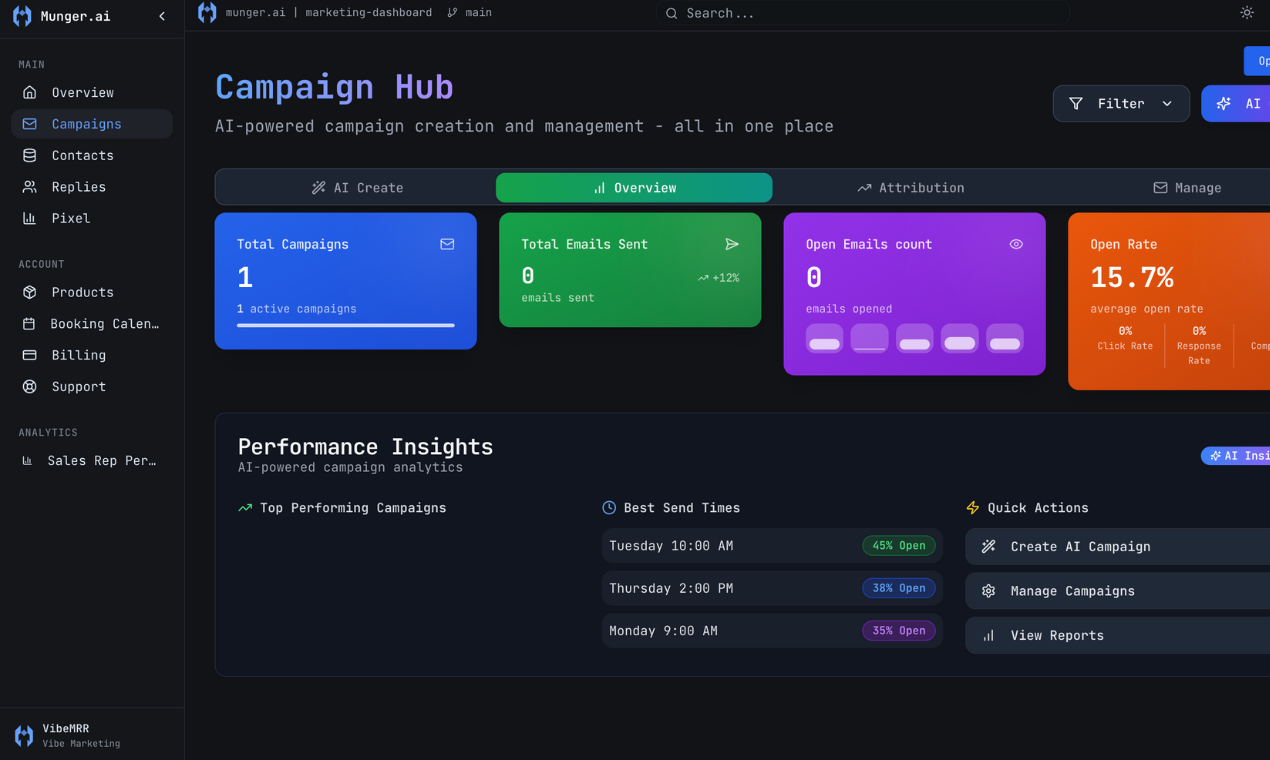The image size is (1270, 760).
Task: Go to Replies in sidebar
Action: tap(78, 187)
